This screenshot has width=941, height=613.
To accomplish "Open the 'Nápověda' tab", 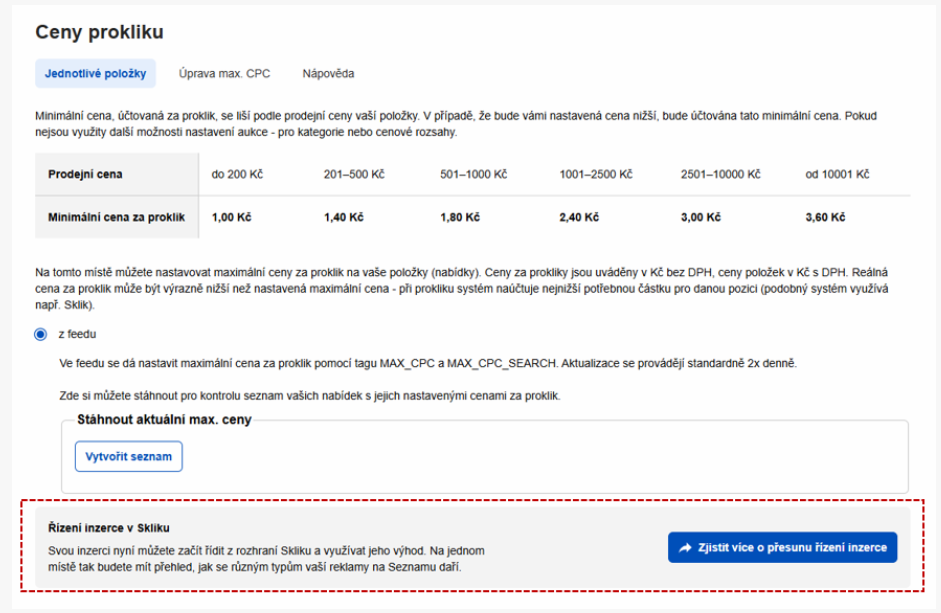I will 328,73.
